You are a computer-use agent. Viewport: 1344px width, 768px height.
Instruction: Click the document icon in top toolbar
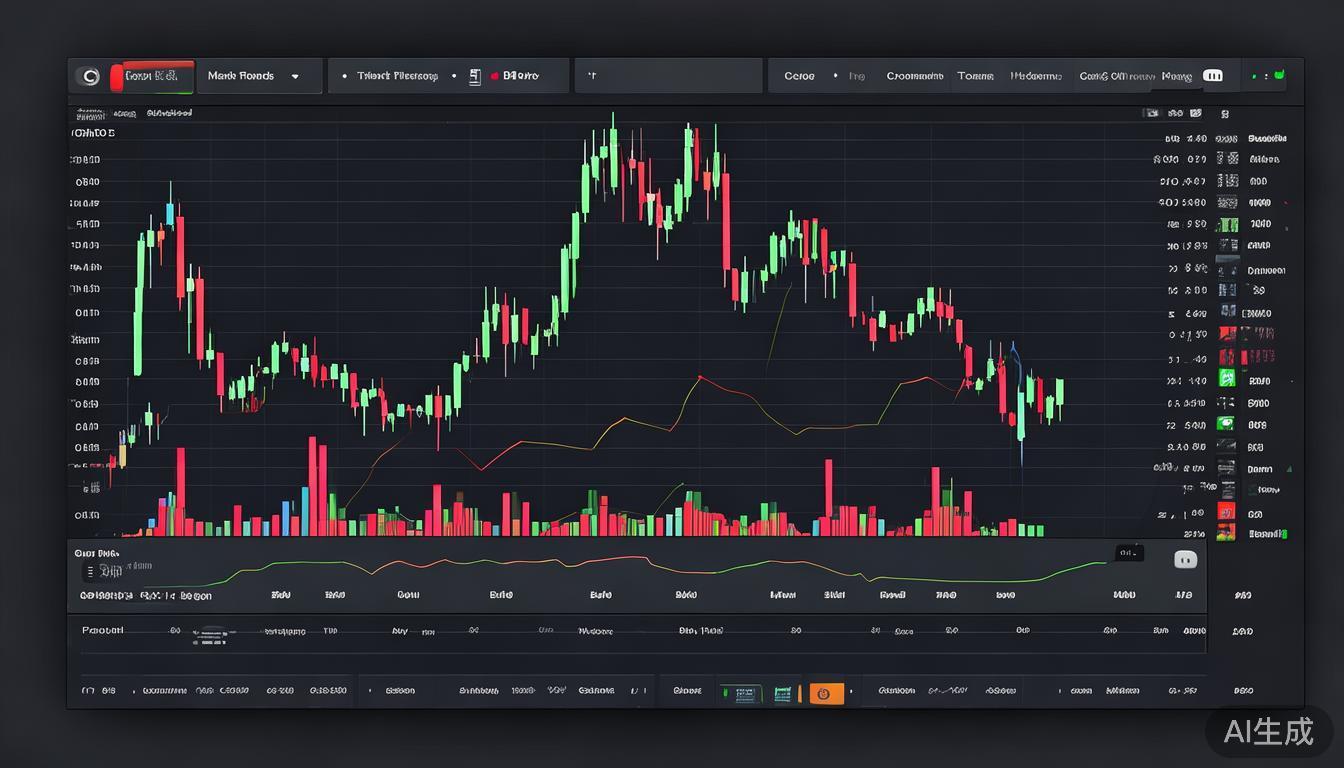click(x=475, y=76)
